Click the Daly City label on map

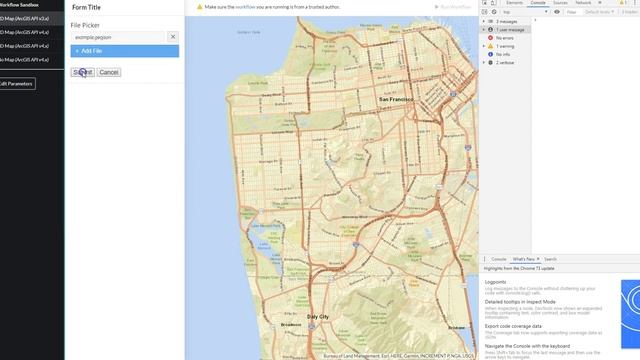(x=318, y=317)
